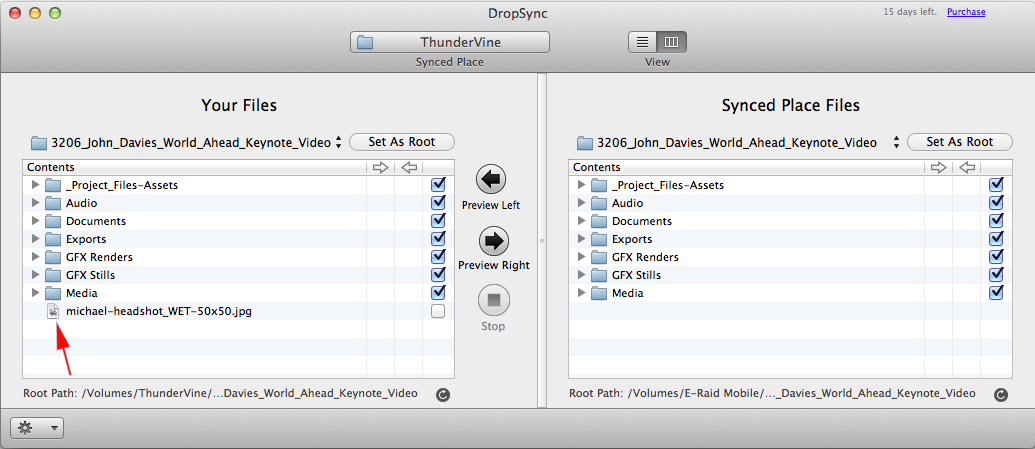Image resolution: width=1035 pixels, height=449 pixels.
Task: Uncheck Audio checkbox in Synced Place Files
Action: point(997,202)
